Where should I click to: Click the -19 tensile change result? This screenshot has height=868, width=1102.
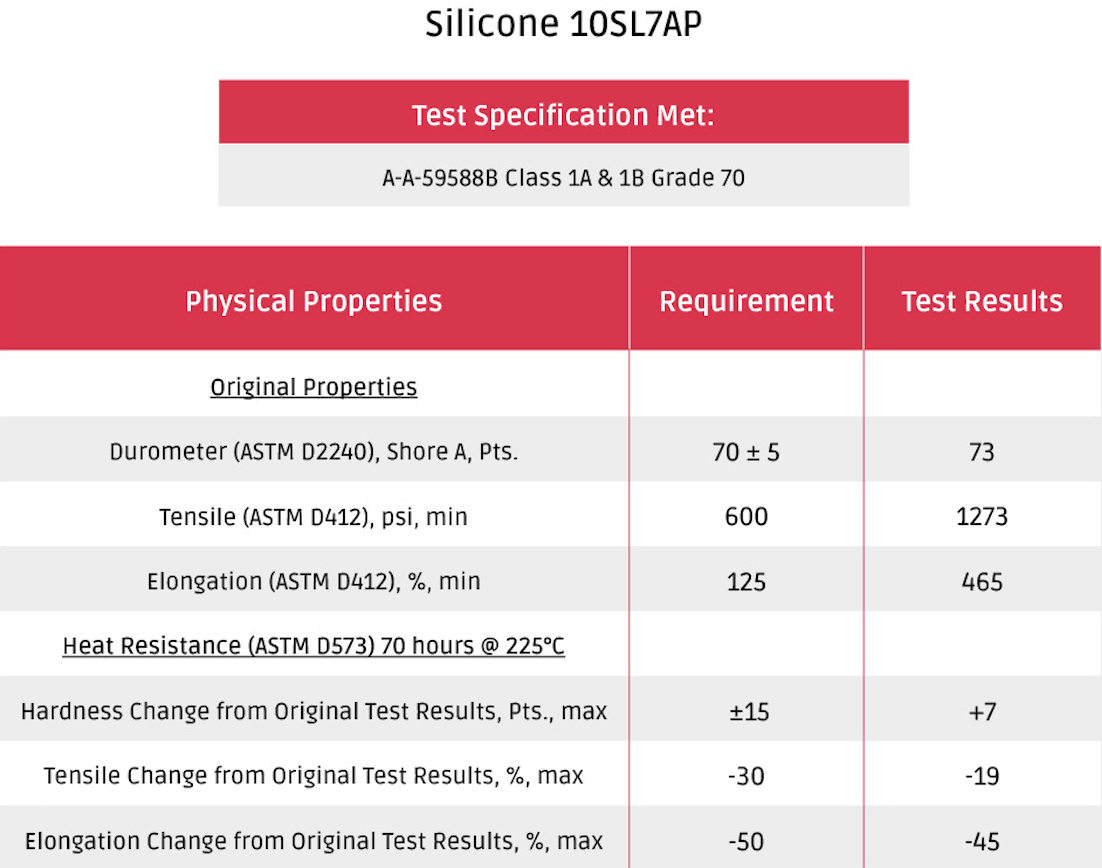(x=981, y=775)
